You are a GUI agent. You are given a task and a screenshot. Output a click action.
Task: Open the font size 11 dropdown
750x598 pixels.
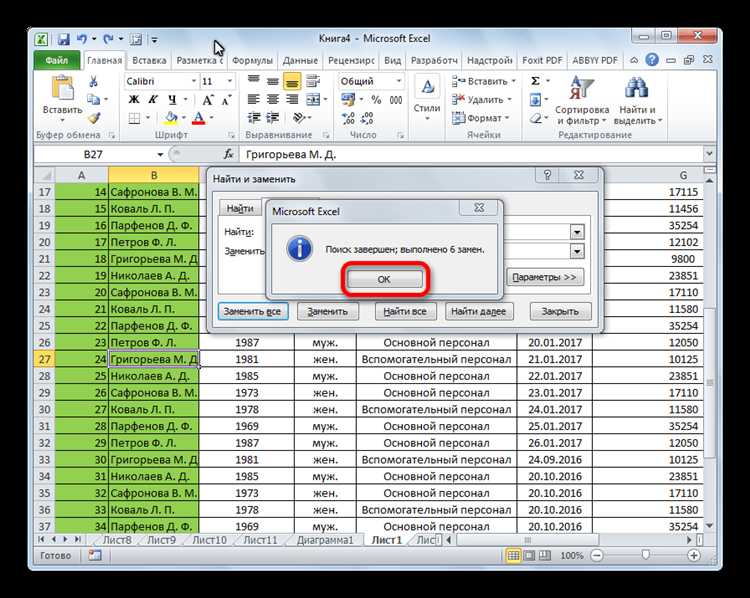230,81
